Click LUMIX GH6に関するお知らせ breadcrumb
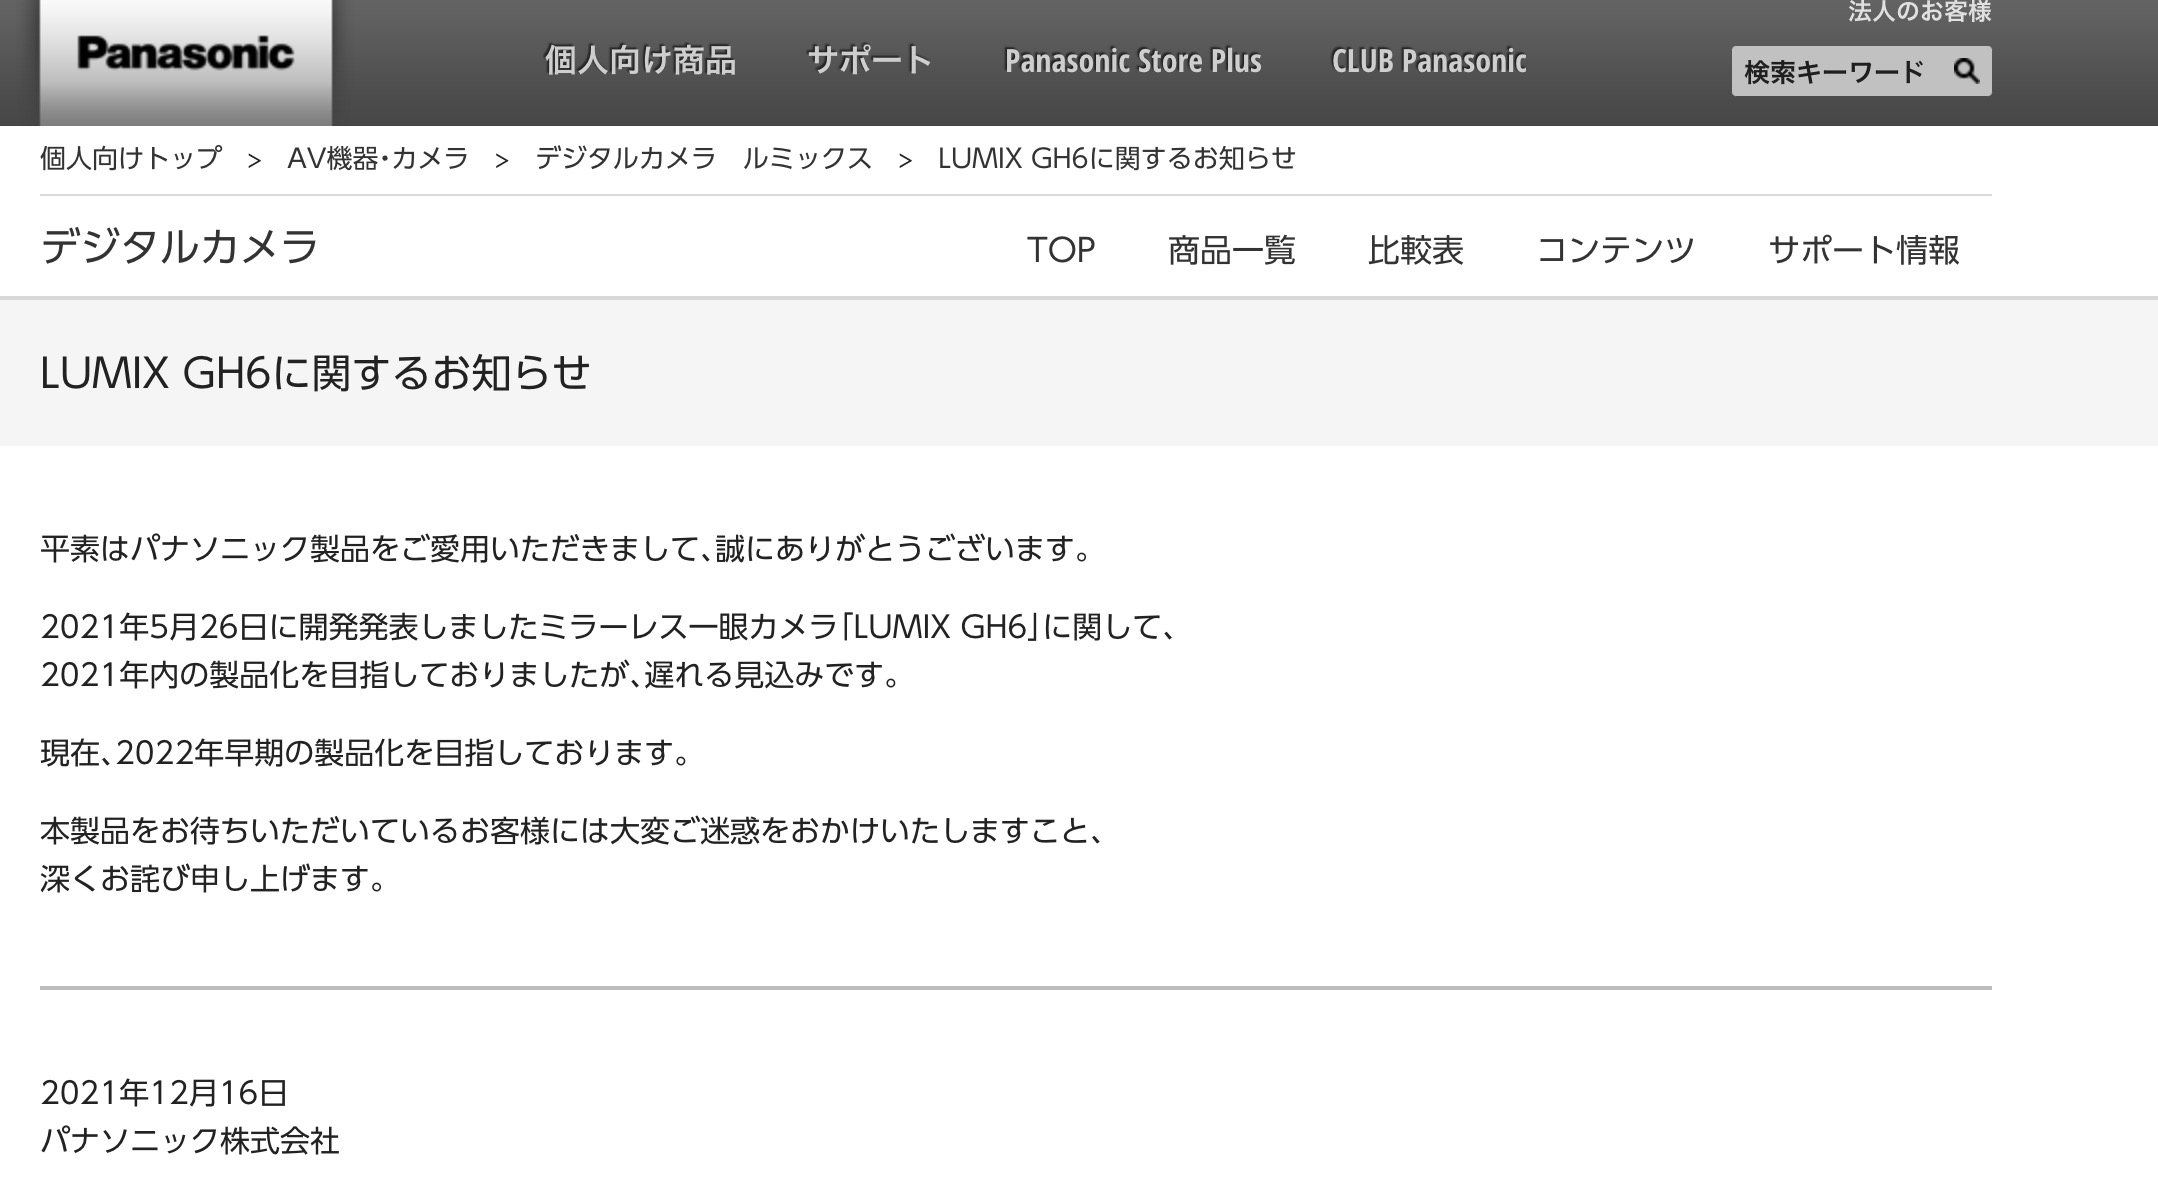The width and height of the screenshot is (2158, 1188). (1117, 158)
